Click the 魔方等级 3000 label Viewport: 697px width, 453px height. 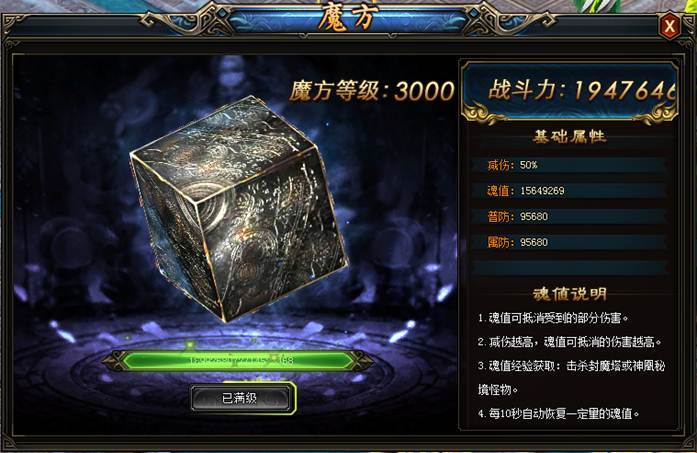pos(372,91)
